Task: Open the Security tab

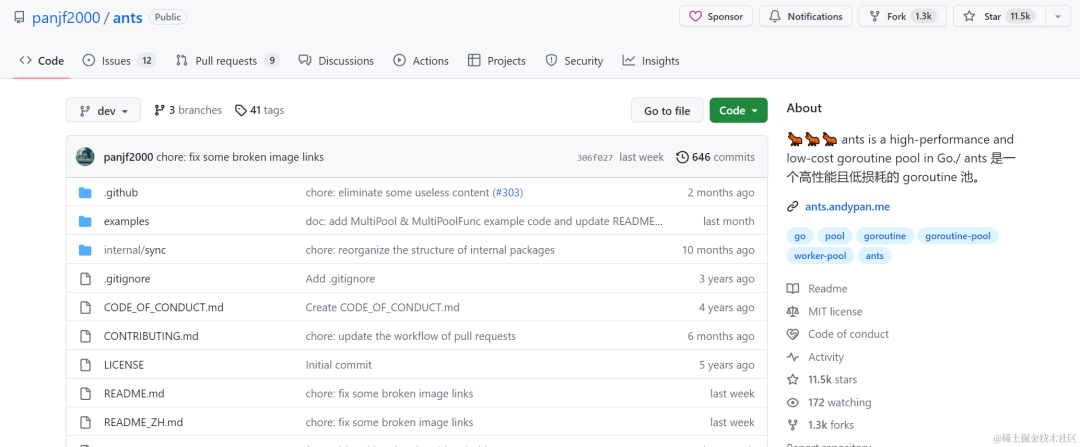Action: click(x=574, y=61)
